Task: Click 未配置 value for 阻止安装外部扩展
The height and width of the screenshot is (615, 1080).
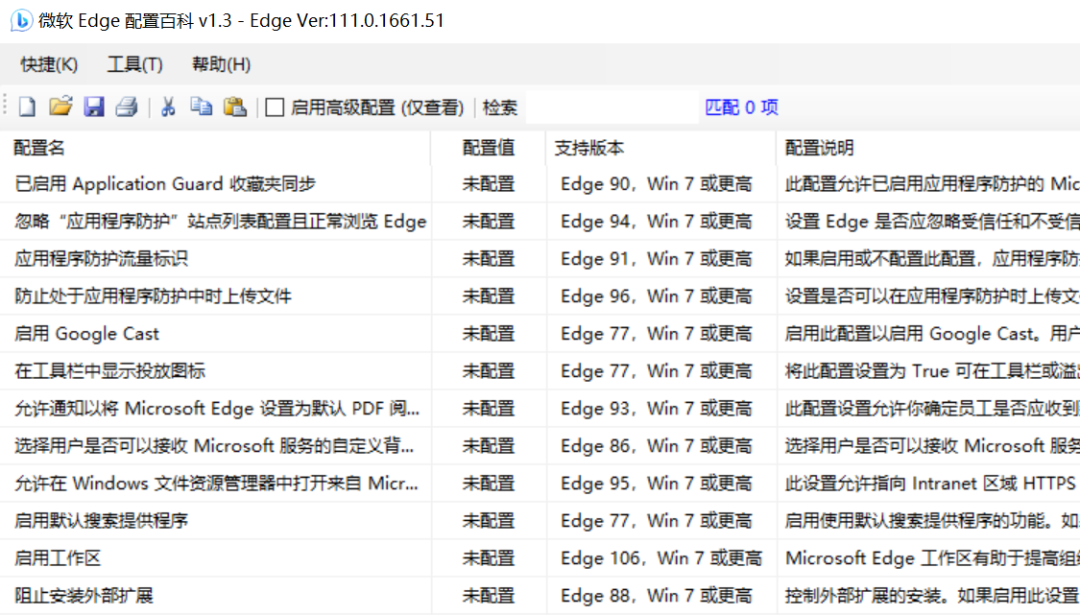Action: (x=488, y=595)
